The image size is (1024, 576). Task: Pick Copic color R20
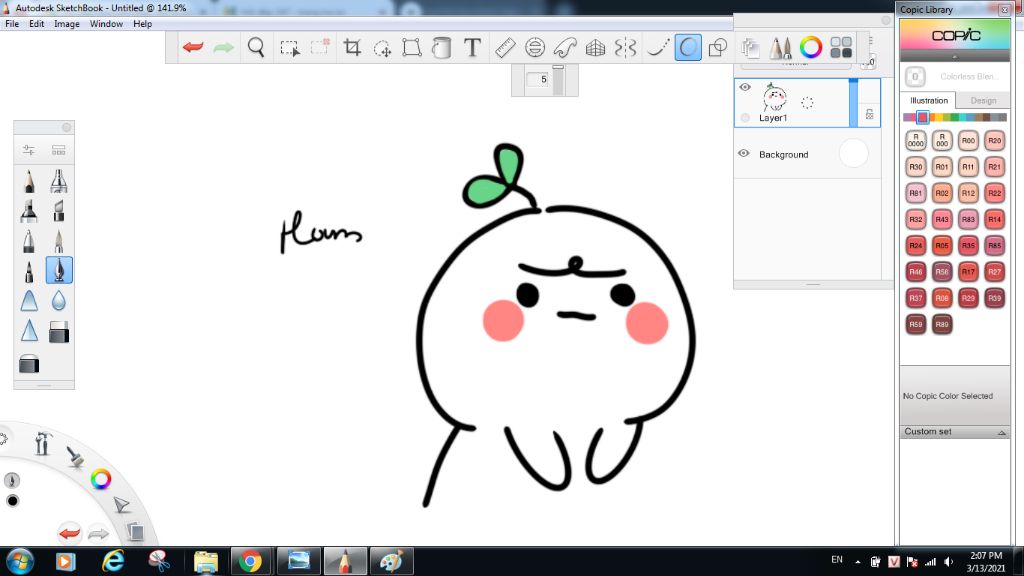coord(994,140)
